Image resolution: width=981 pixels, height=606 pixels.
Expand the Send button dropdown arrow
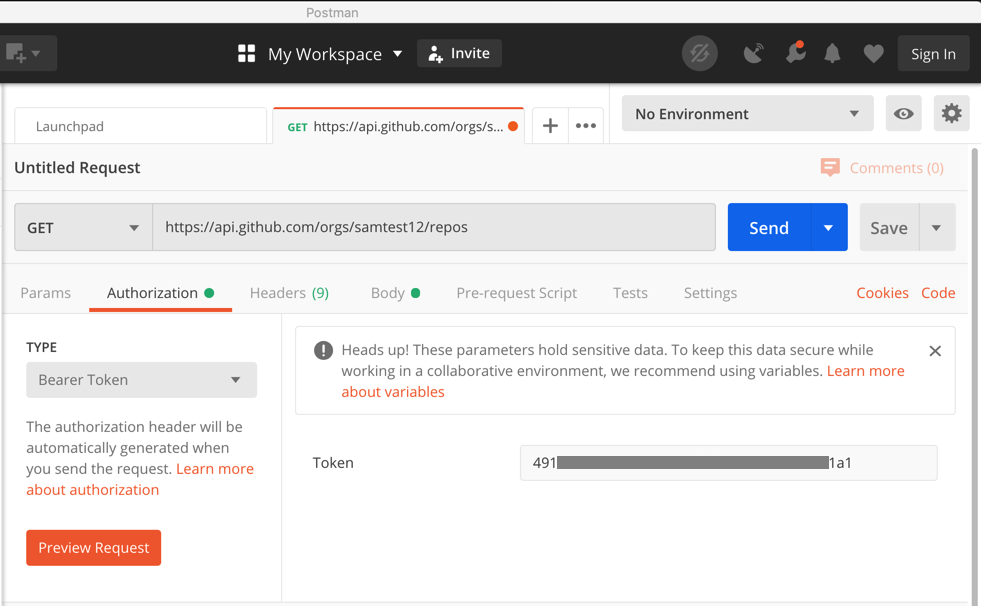click(828, 228)
